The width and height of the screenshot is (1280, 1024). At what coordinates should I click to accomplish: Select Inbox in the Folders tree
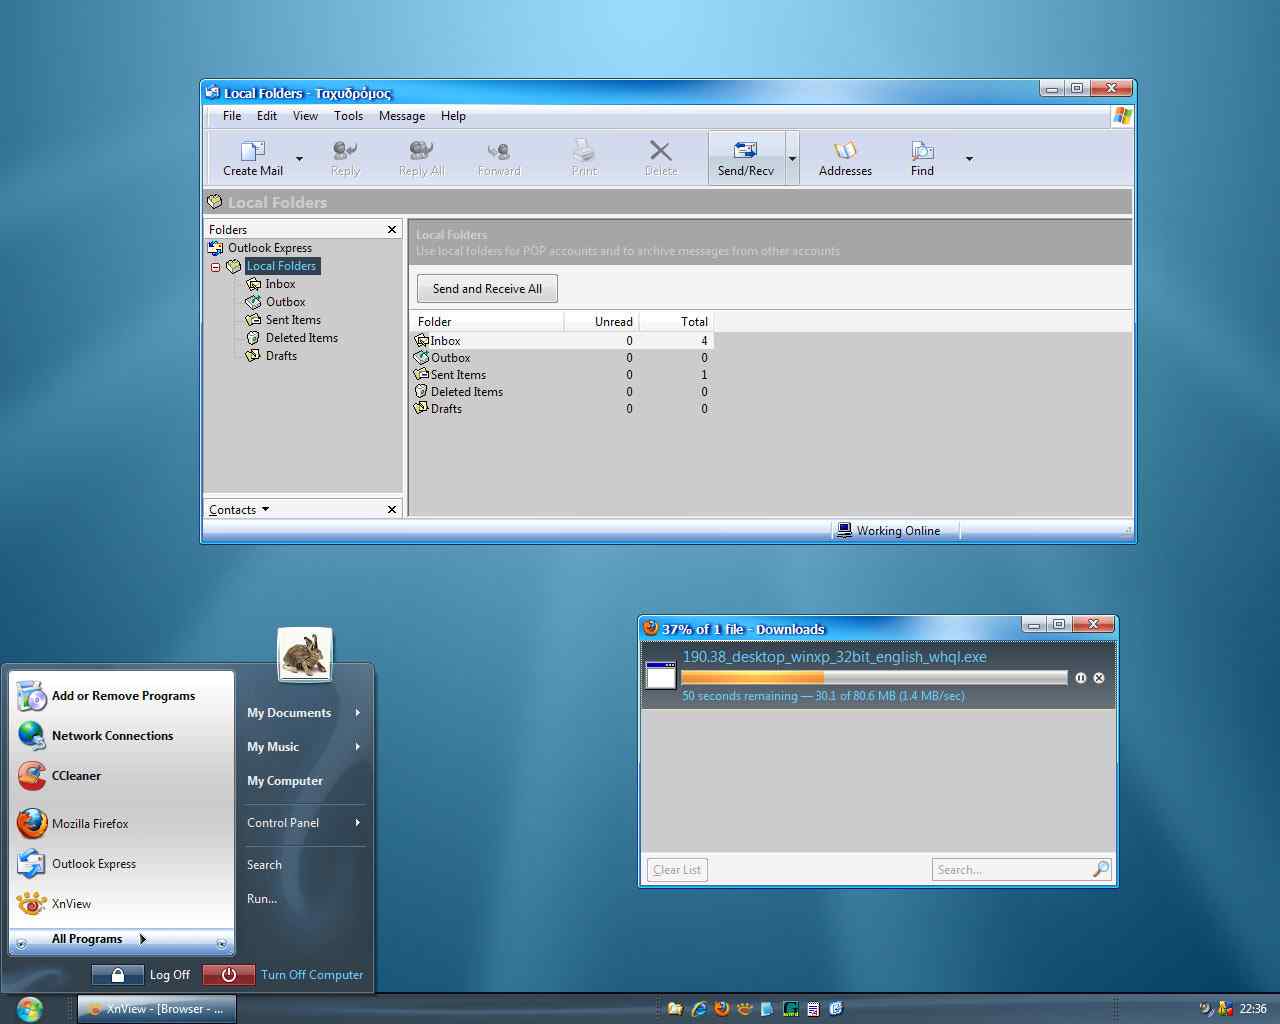[x=280, y=284]
